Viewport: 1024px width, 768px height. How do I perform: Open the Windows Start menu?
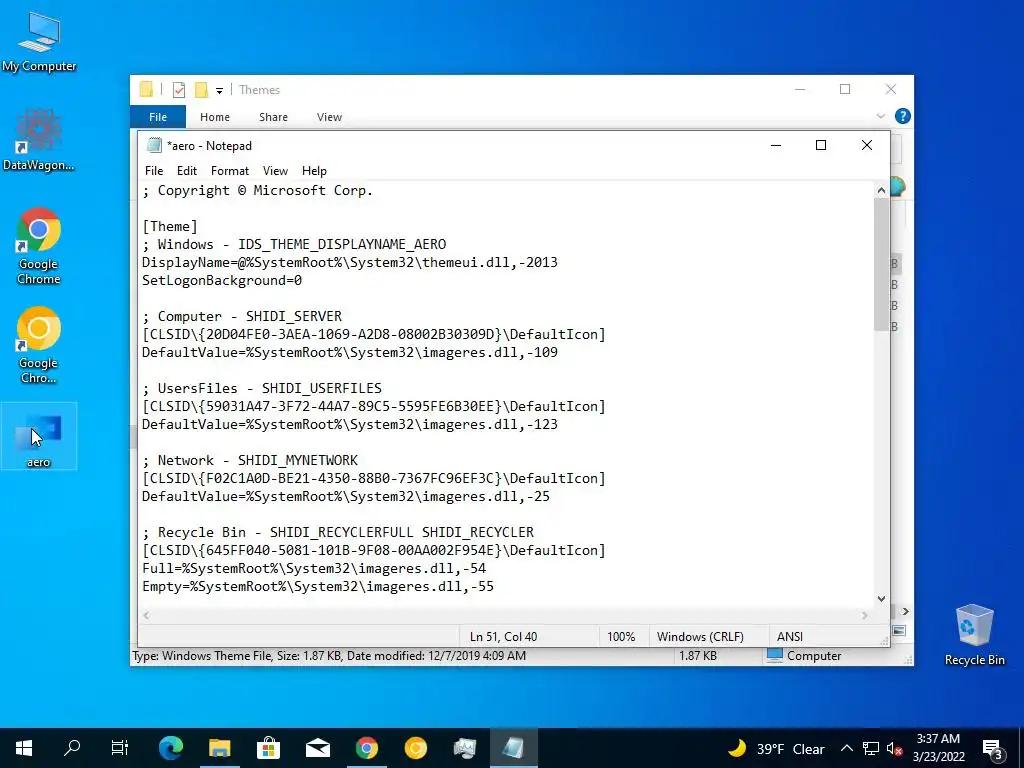coord(24,748)
